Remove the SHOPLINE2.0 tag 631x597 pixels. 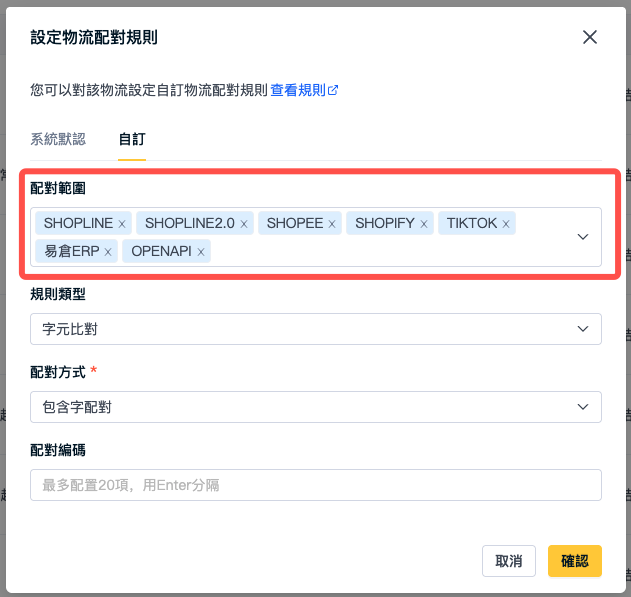(244, 224)
